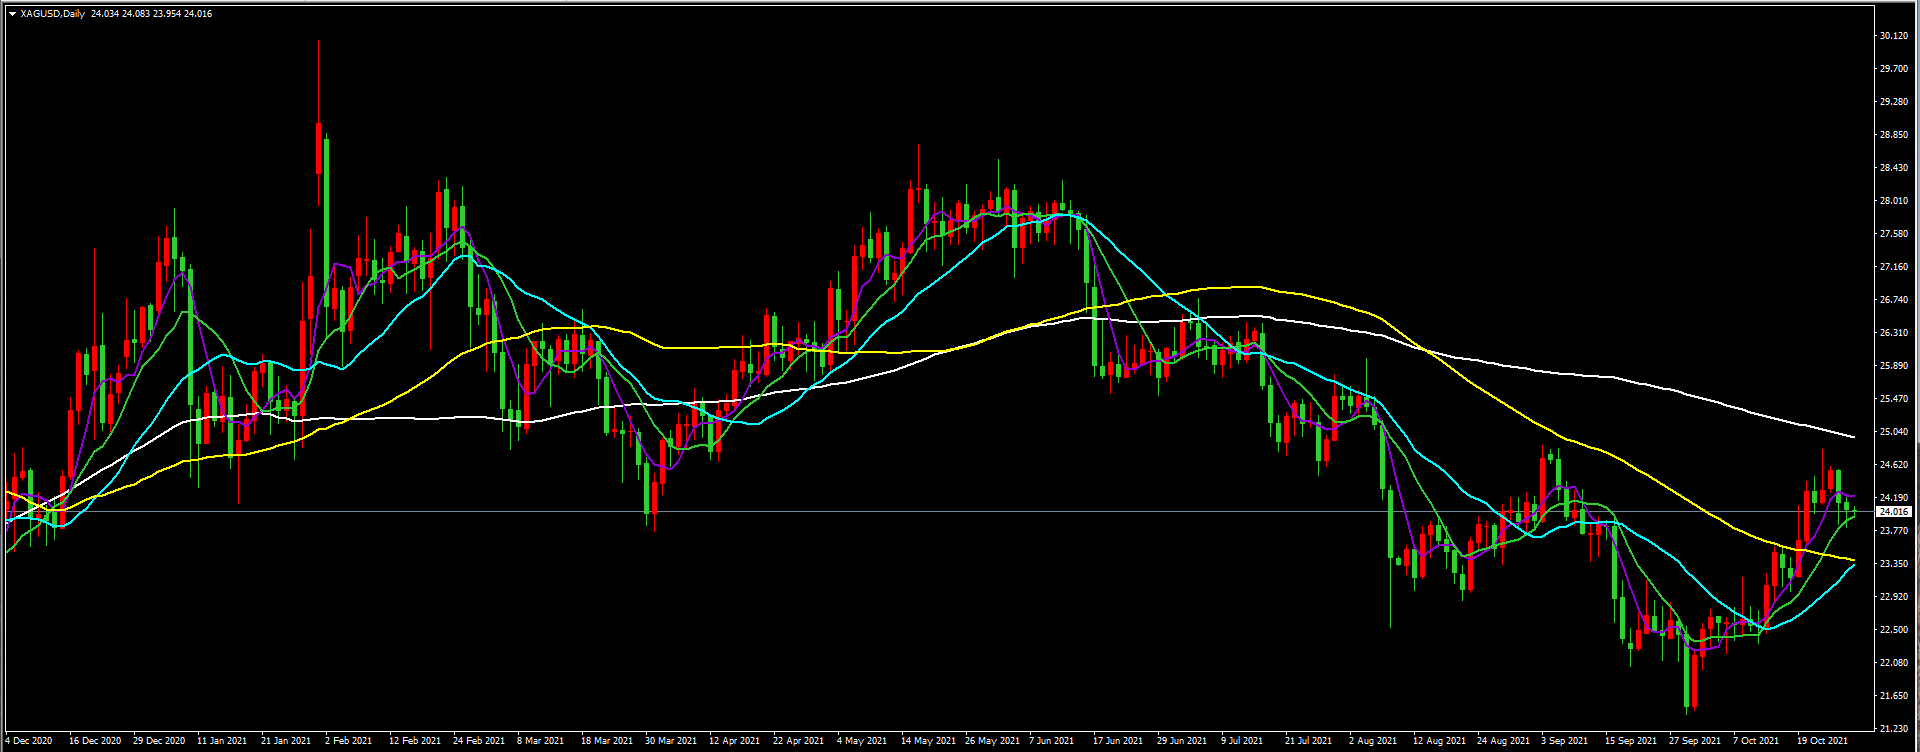Click the 24 Aug 2021 date label
Image resolution: width=1920 pixels, height=752 pixels.
pyautogui.click(x=1503, y=741)
